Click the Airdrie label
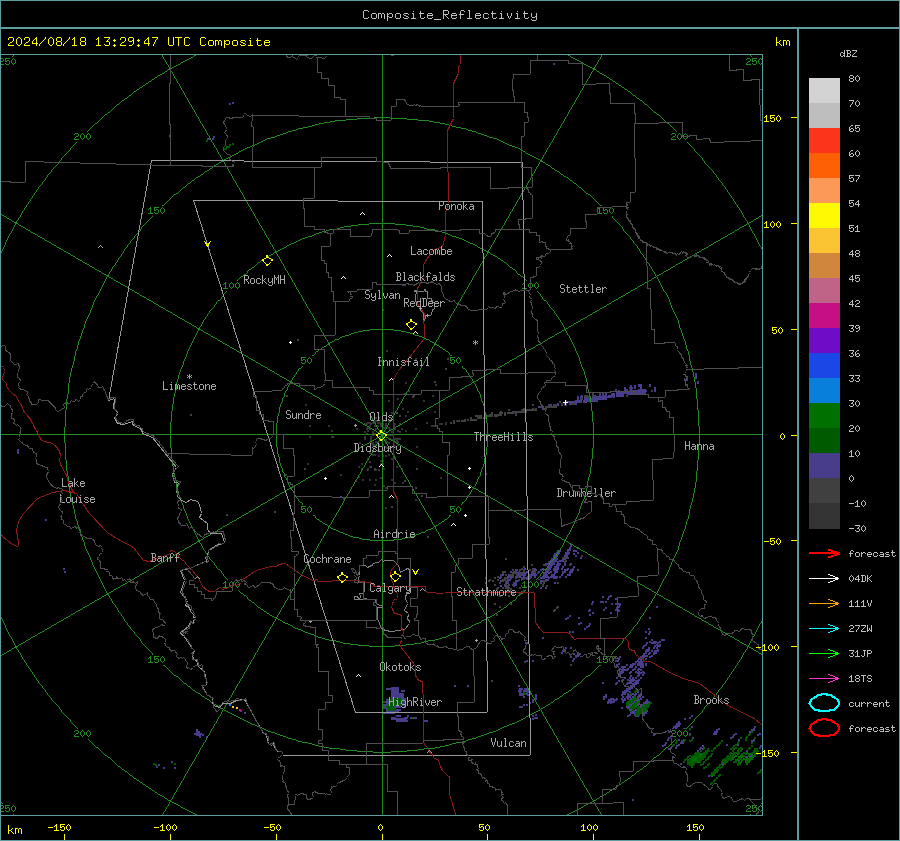Image resolution: width=900 pixels, height=841 pixels. (394, 534)
